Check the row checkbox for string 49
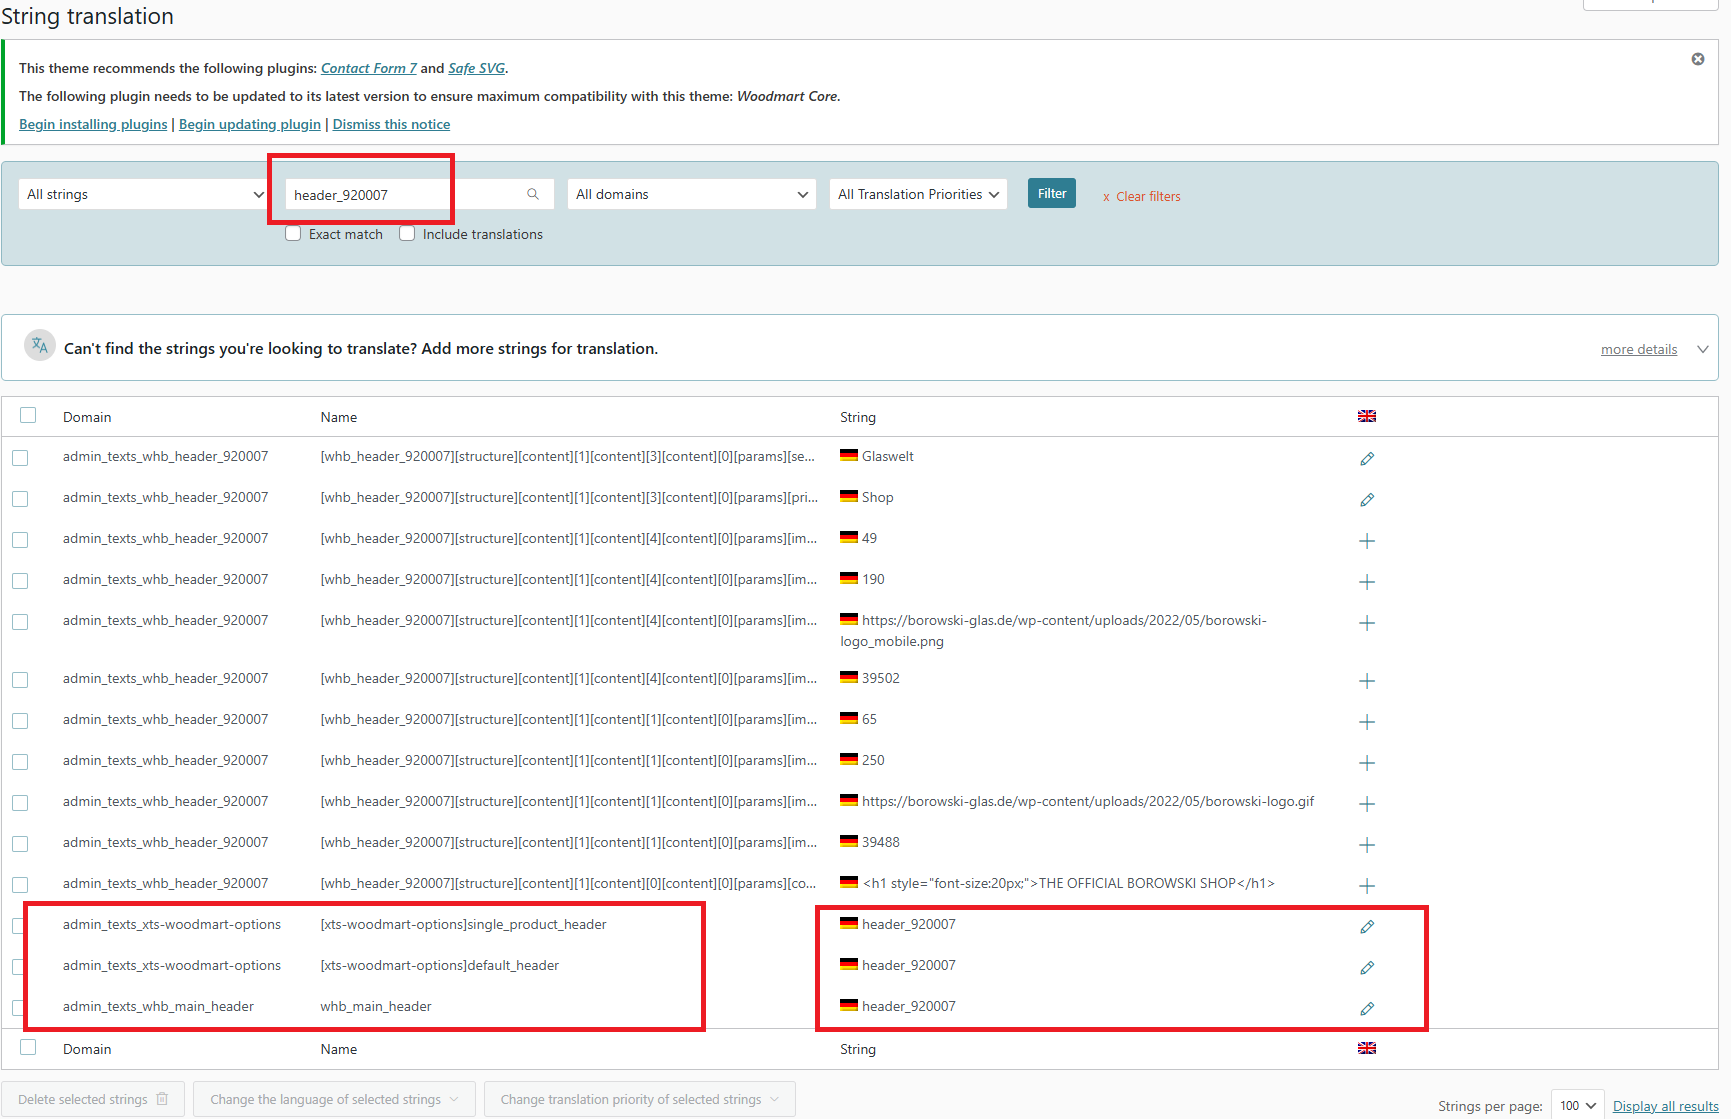The image size is (1731, 1119). click(20, 540)
